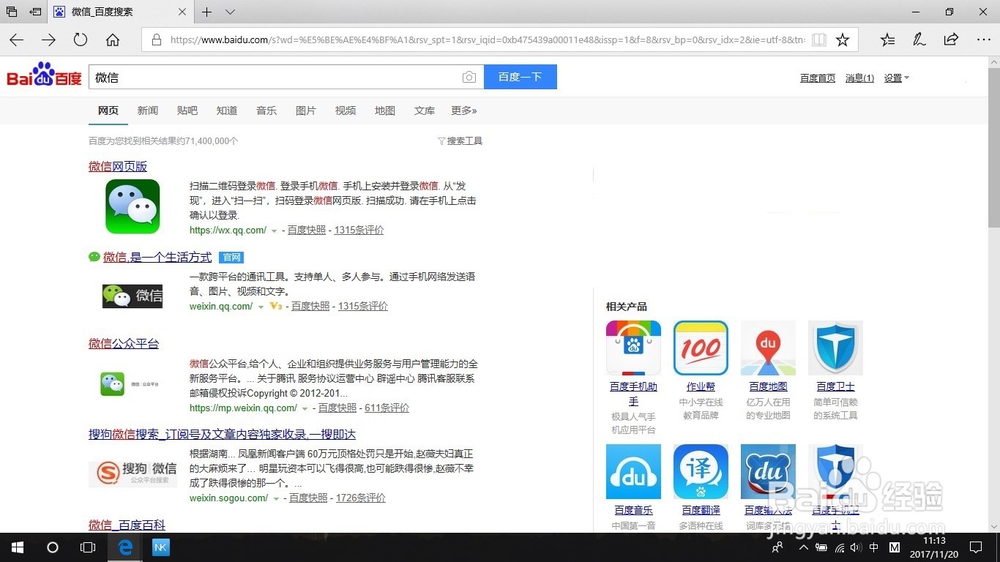
Task: Click the set tabs aside icon
Action: pos(36,11)
